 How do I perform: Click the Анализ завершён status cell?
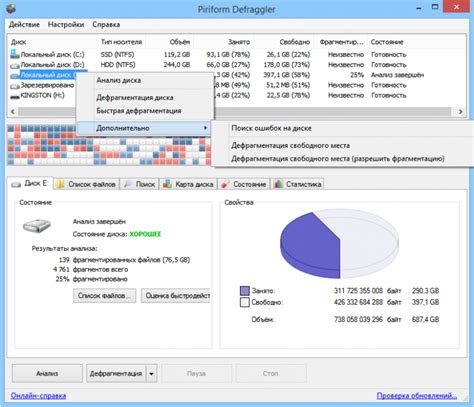(x=397, y=75)
